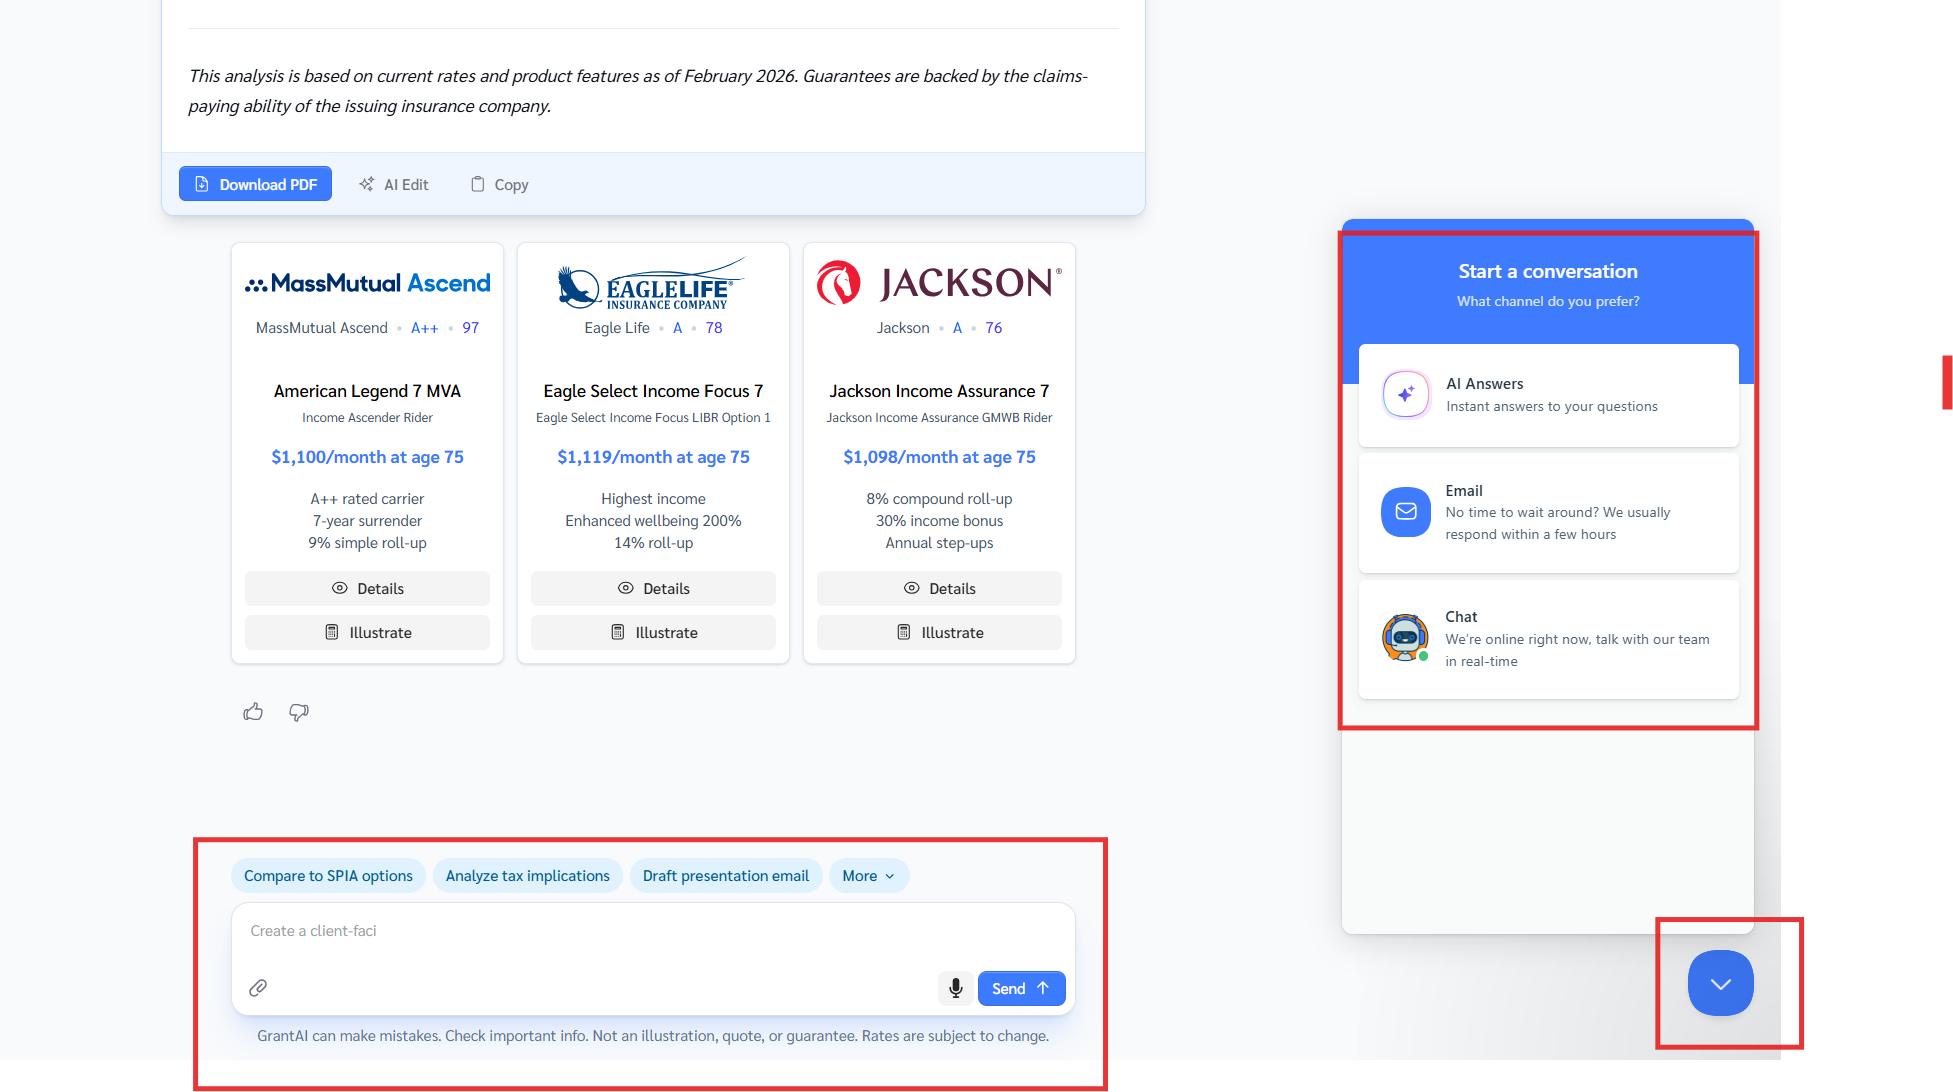
Task: Illustrate the Eagle Select Income Focus 7
Action: pyautogui.click(x=653, y=632)
